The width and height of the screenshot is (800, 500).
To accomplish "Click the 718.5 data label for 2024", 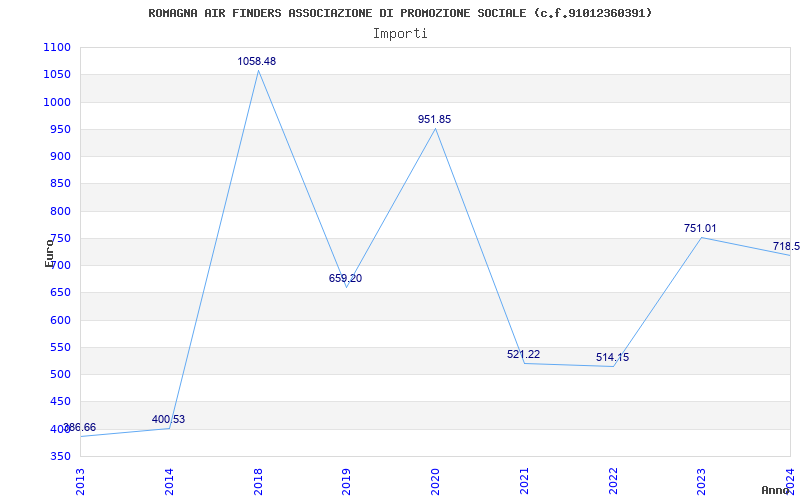I will (x=786, y=247).
